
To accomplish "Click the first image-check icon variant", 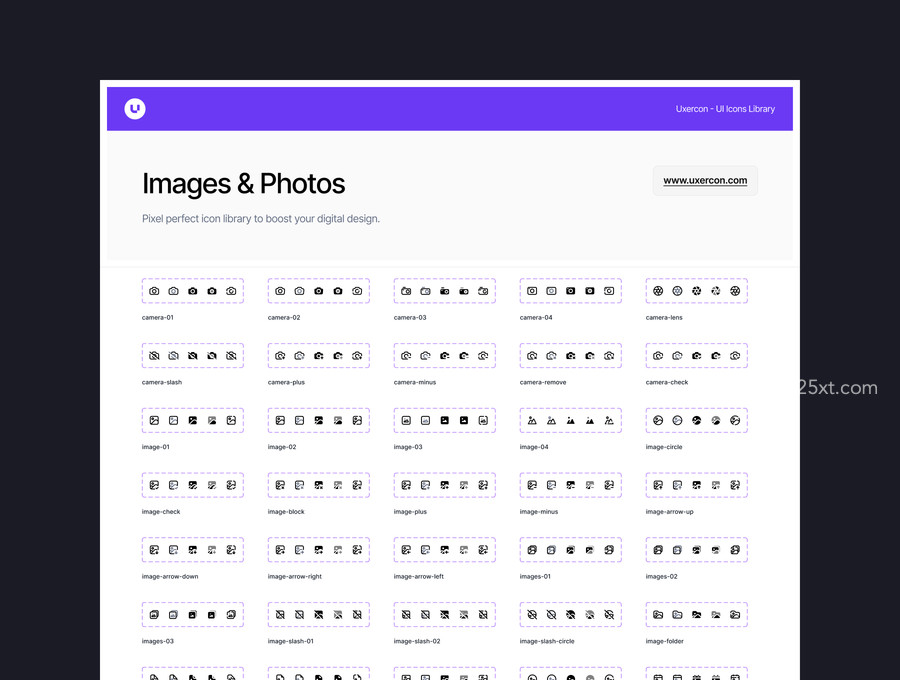I will [154, 485].
